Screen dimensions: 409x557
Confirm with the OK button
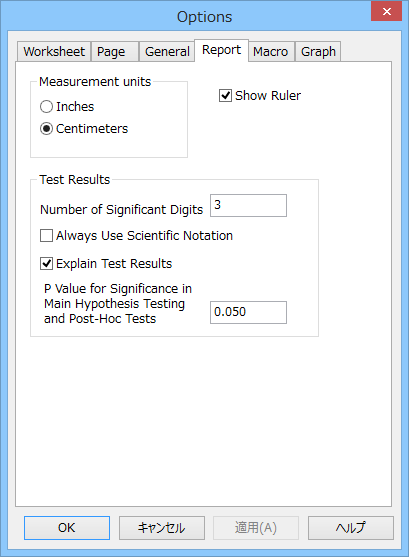point(67,528)
